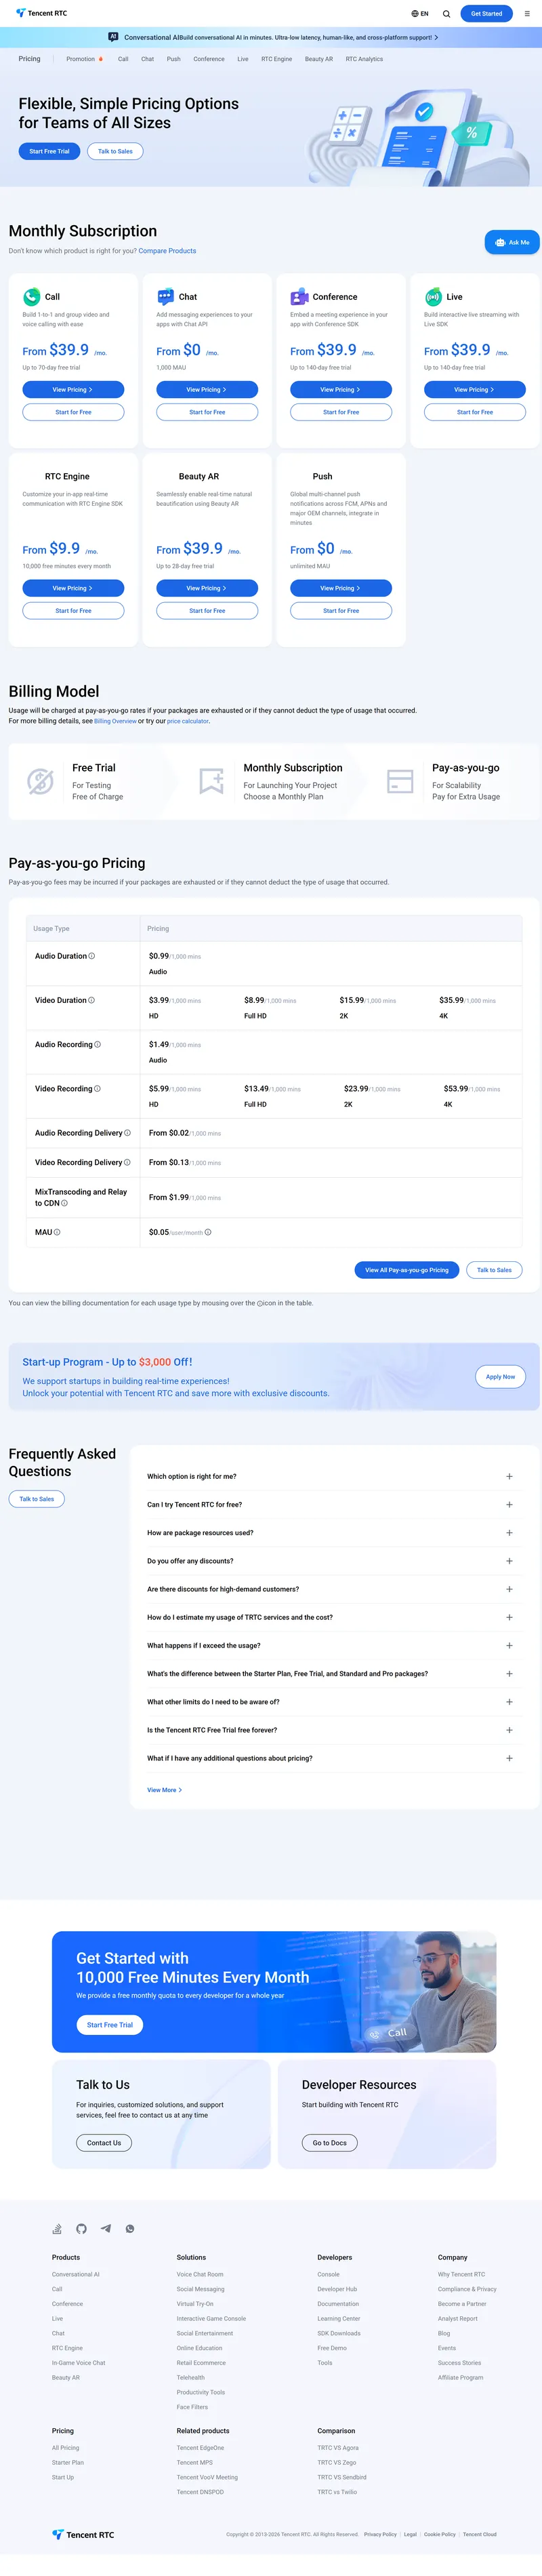
Task: Click the Go to Docs button
Action: coord(330,2143)
